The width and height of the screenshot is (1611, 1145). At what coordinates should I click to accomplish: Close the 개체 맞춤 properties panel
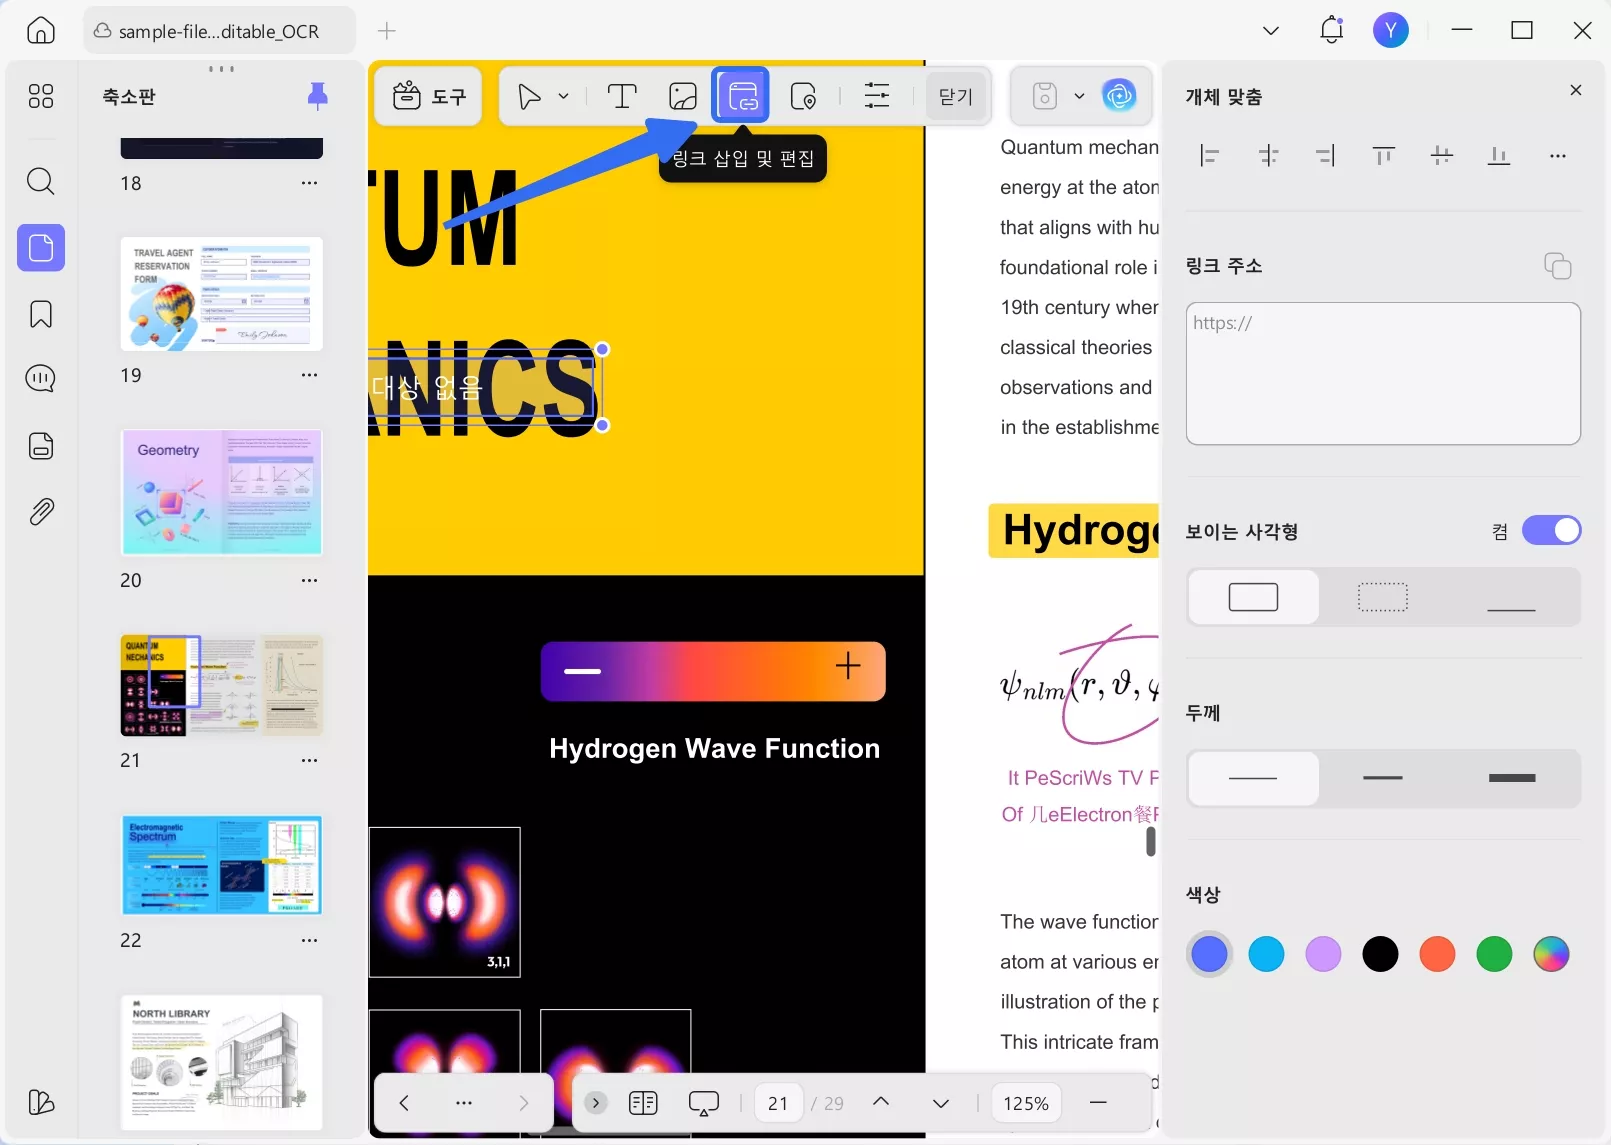click(x=1576, y=90)
